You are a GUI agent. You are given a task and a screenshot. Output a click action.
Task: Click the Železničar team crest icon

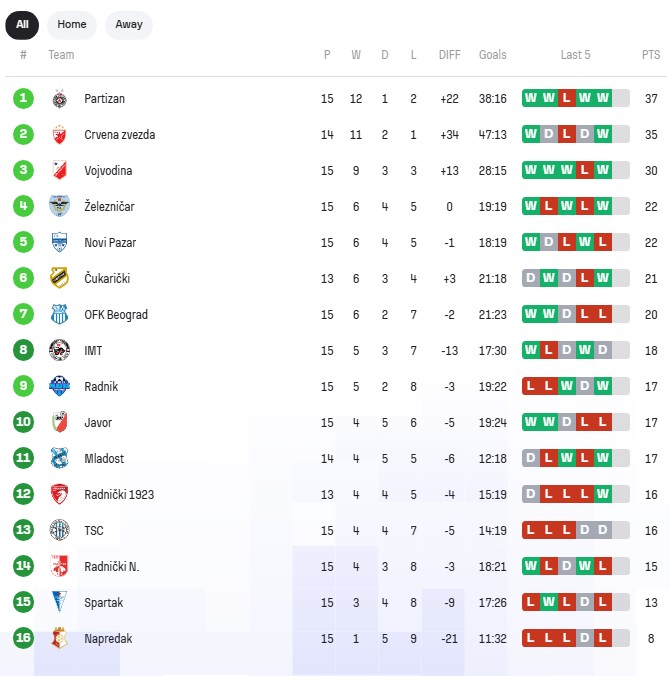click(59, 207)
